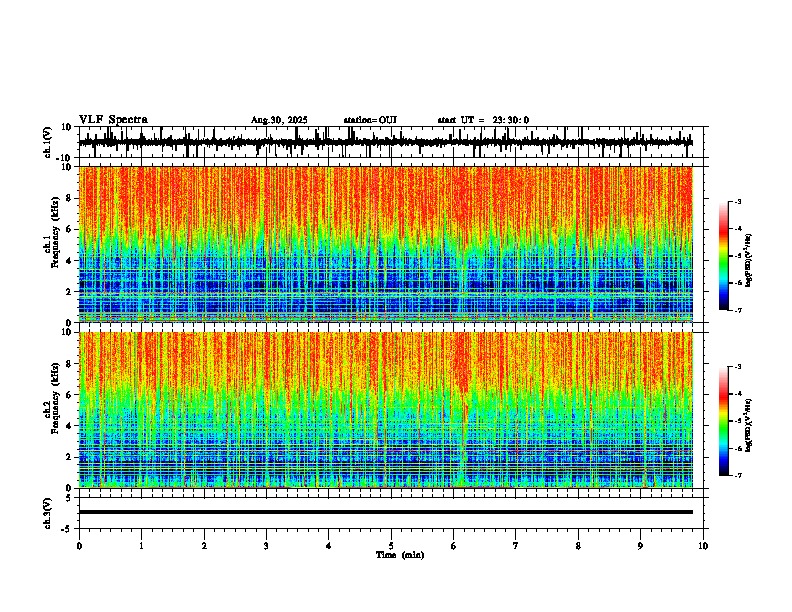Click time axis tick label "9"
Image resolution: width=792 pixels, height=612 pixels.
640,546
